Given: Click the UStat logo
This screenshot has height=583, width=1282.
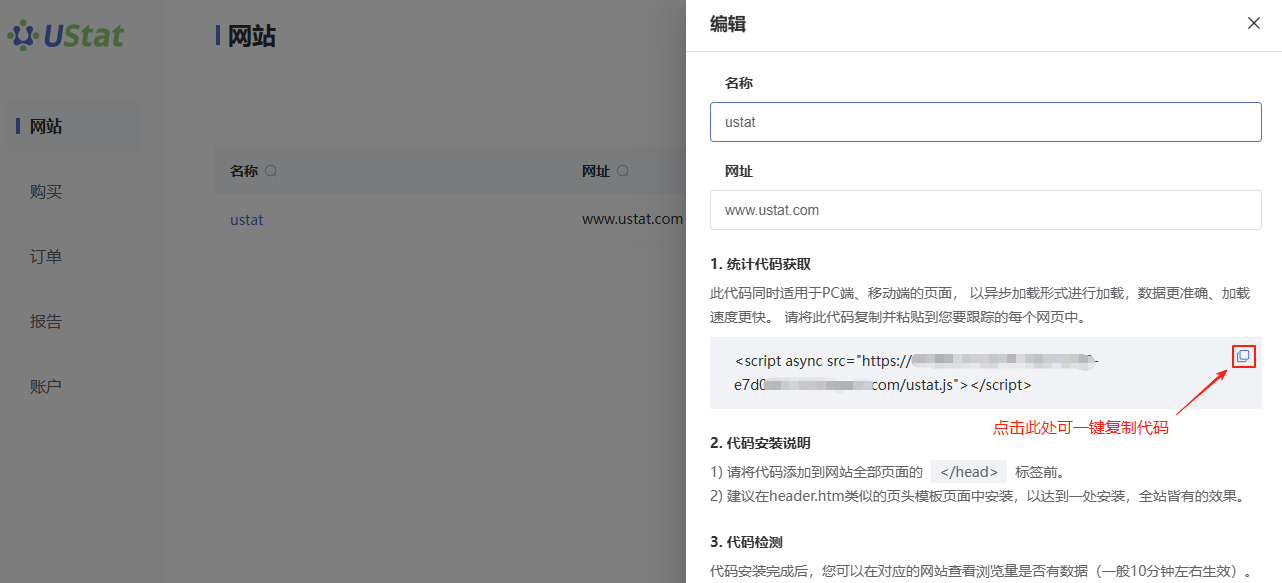Looking at the screenshot, I should [66, 36].
